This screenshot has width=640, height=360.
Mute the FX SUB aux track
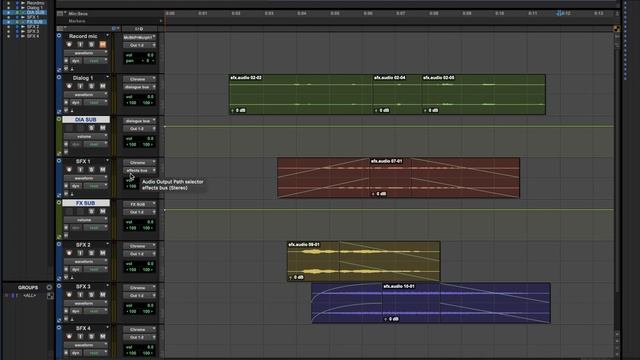[102, 211]
